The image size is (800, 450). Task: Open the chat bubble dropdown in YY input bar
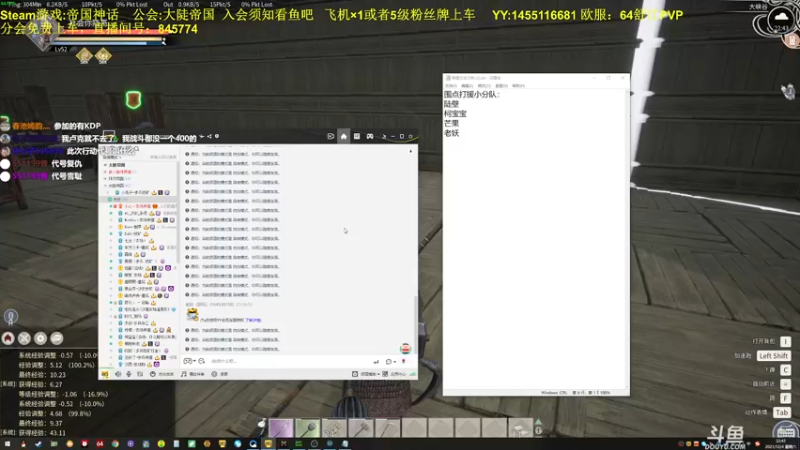click(x=390, y=361)
